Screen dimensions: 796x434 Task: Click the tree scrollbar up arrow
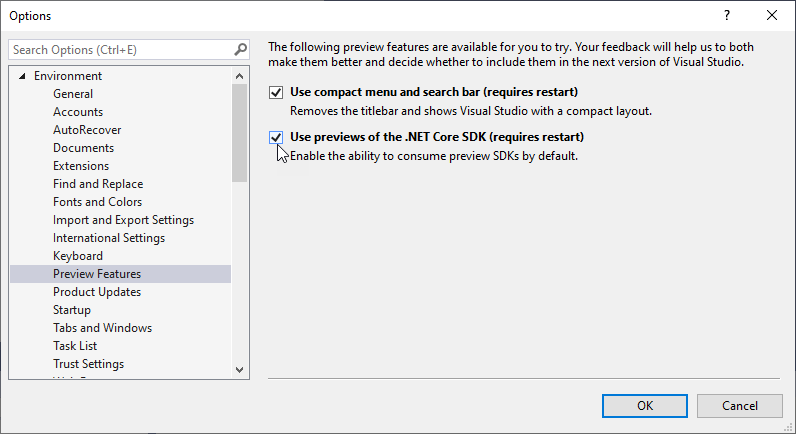click(x=240, y=76)
